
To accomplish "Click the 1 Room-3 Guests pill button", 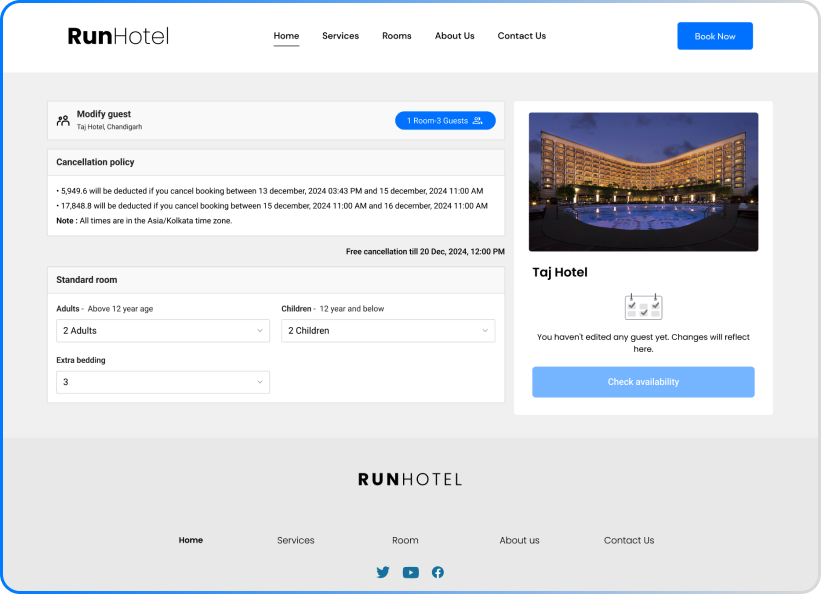I will [445, 120].
